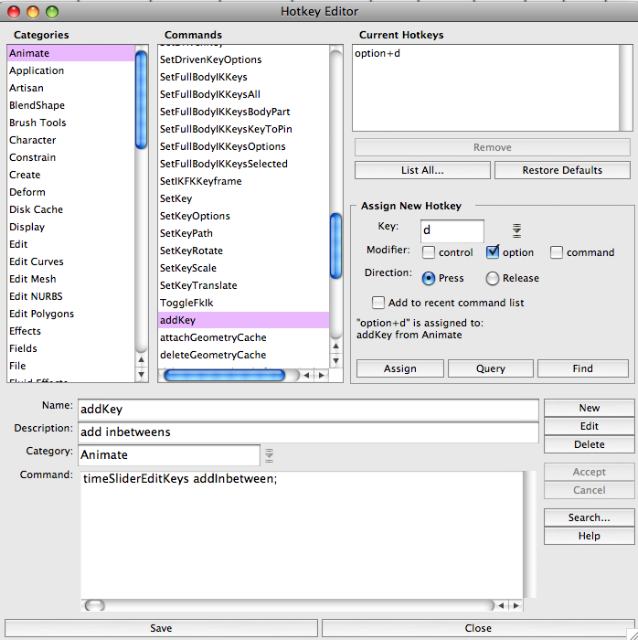Viewport: 638px width, 640px height.
Task: Click Categories list scroll down arrow
Action: (x=141, y=374)
